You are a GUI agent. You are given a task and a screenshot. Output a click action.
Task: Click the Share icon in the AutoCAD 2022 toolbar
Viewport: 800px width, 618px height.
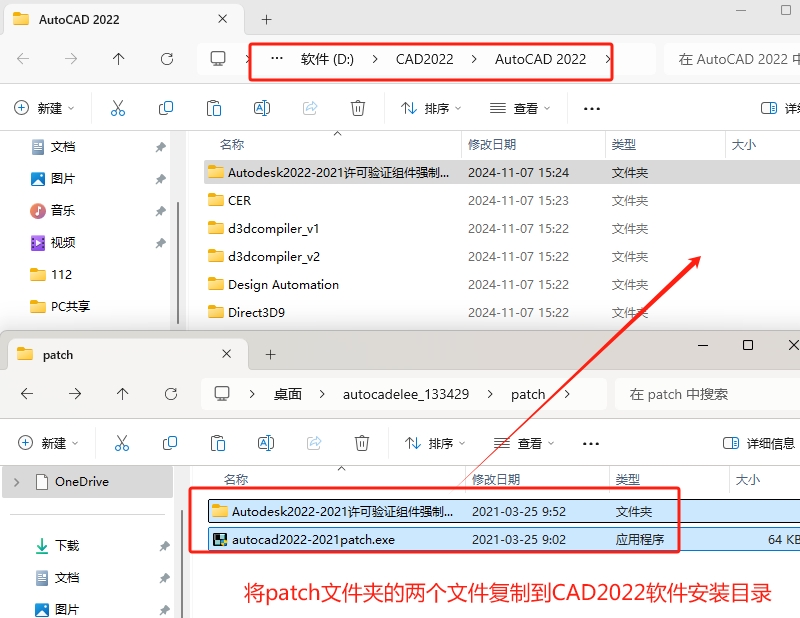pos(310,106)
